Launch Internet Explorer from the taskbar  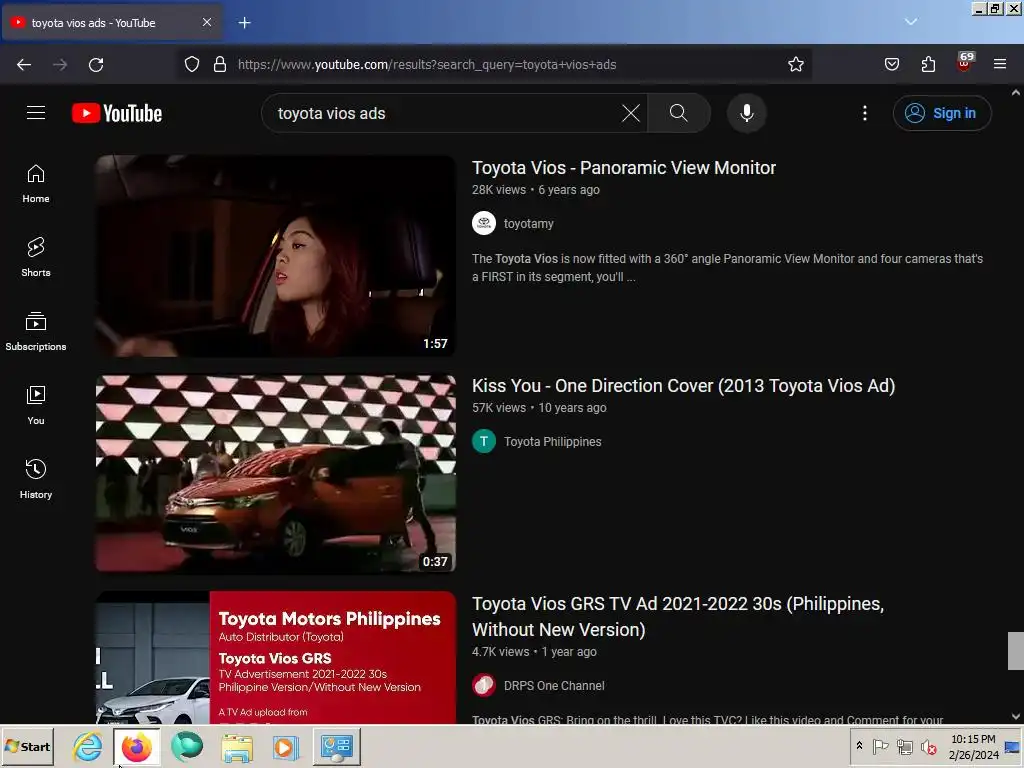click(88, 746)
